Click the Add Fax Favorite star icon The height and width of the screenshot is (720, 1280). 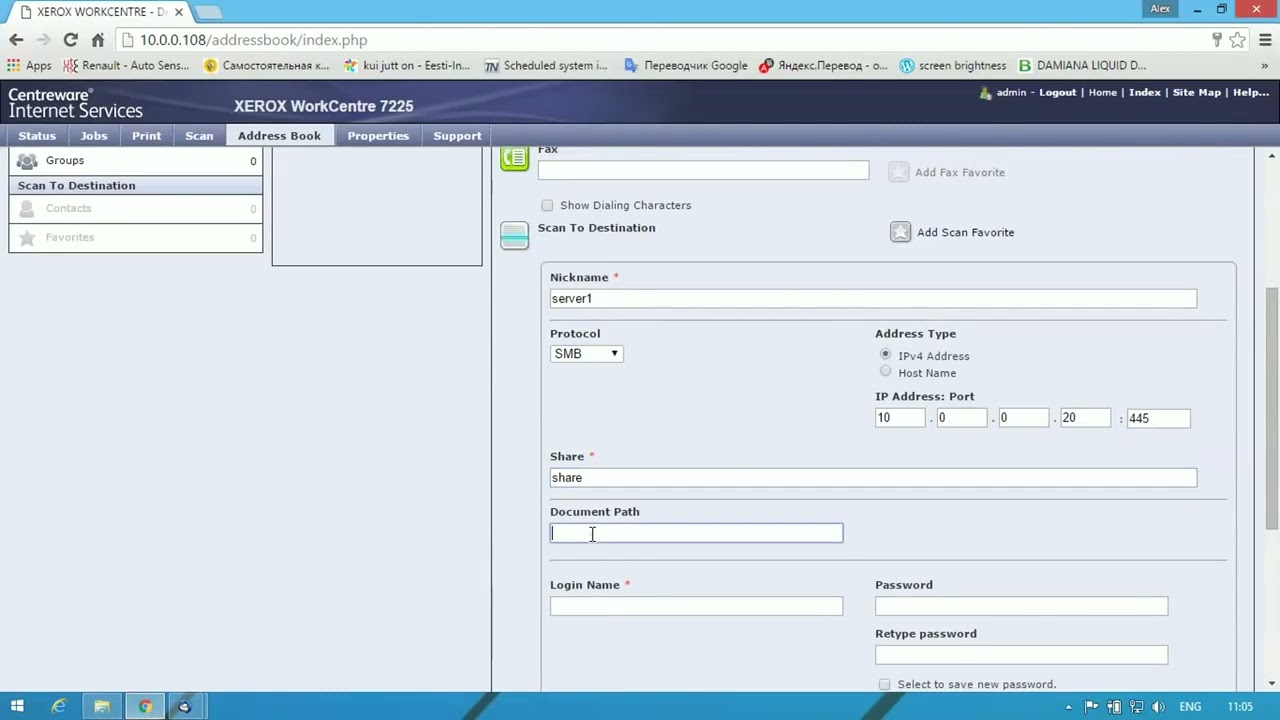(899, 172)
